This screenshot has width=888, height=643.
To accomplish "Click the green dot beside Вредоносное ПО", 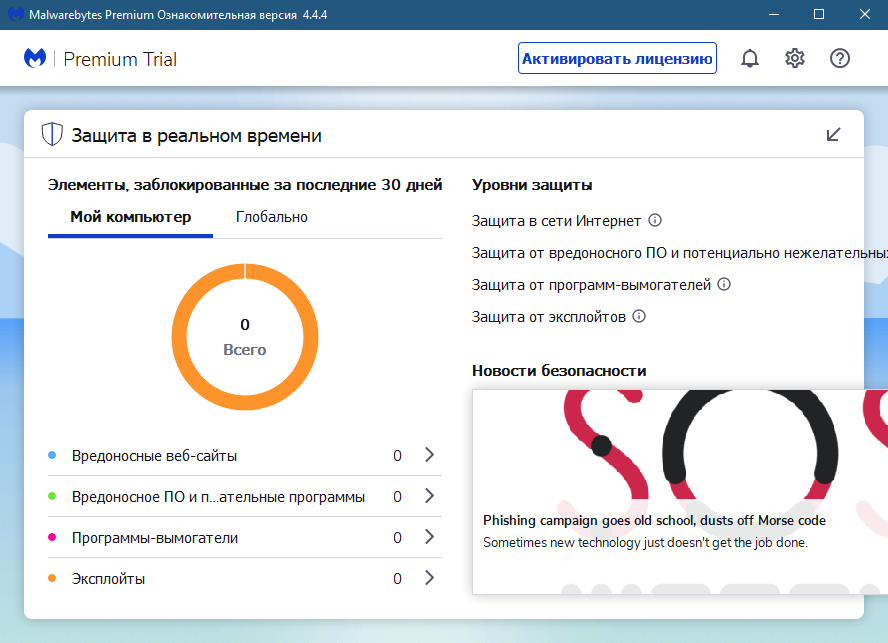I will click(x=52, y=496).
